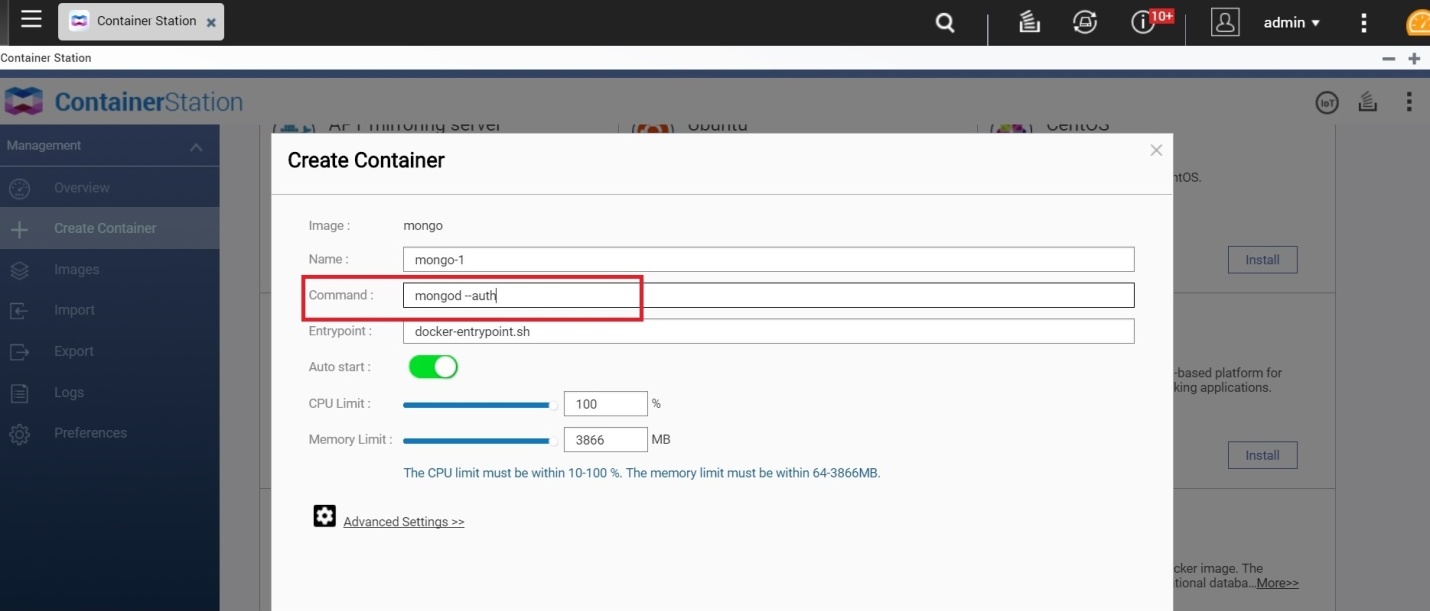Viewport: 1430px width, 611px height.
Task: Open notifications info icon with 10+ badge
Action: pyautogui.click(x=1143, y=22)
